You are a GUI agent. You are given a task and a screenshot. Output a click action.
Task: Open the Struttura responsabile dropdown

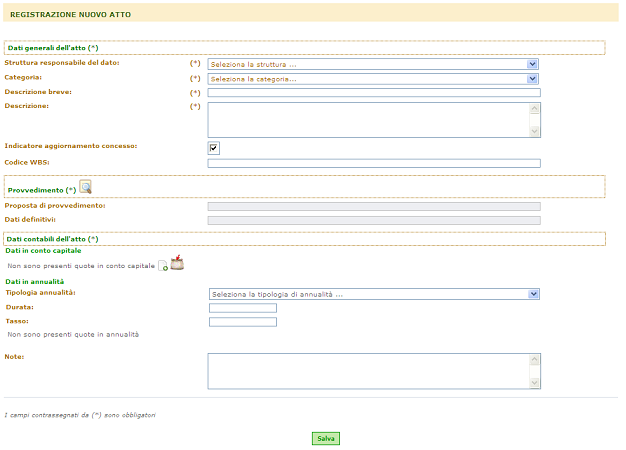pyautogui.click(x=373, y=64)
